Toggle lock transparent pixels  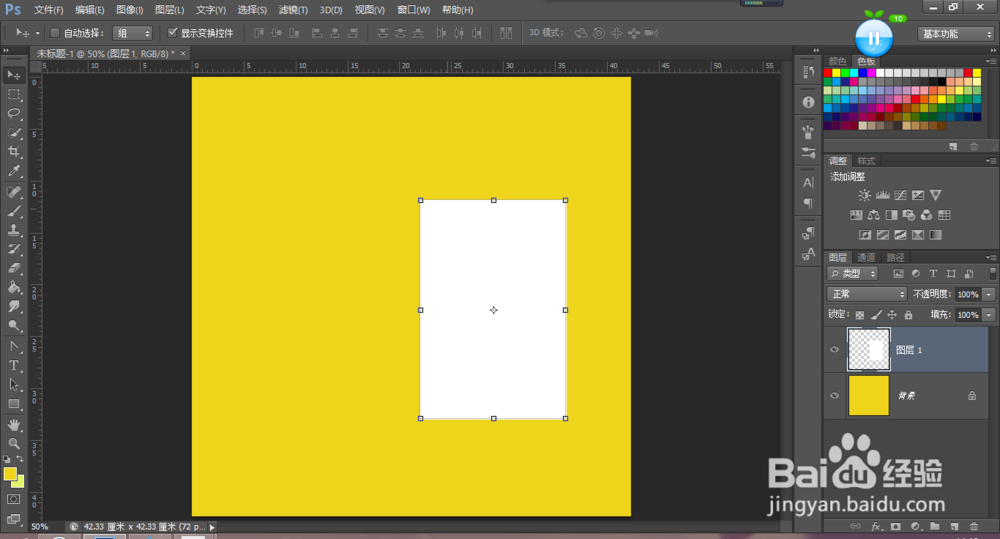click(860, 314)
